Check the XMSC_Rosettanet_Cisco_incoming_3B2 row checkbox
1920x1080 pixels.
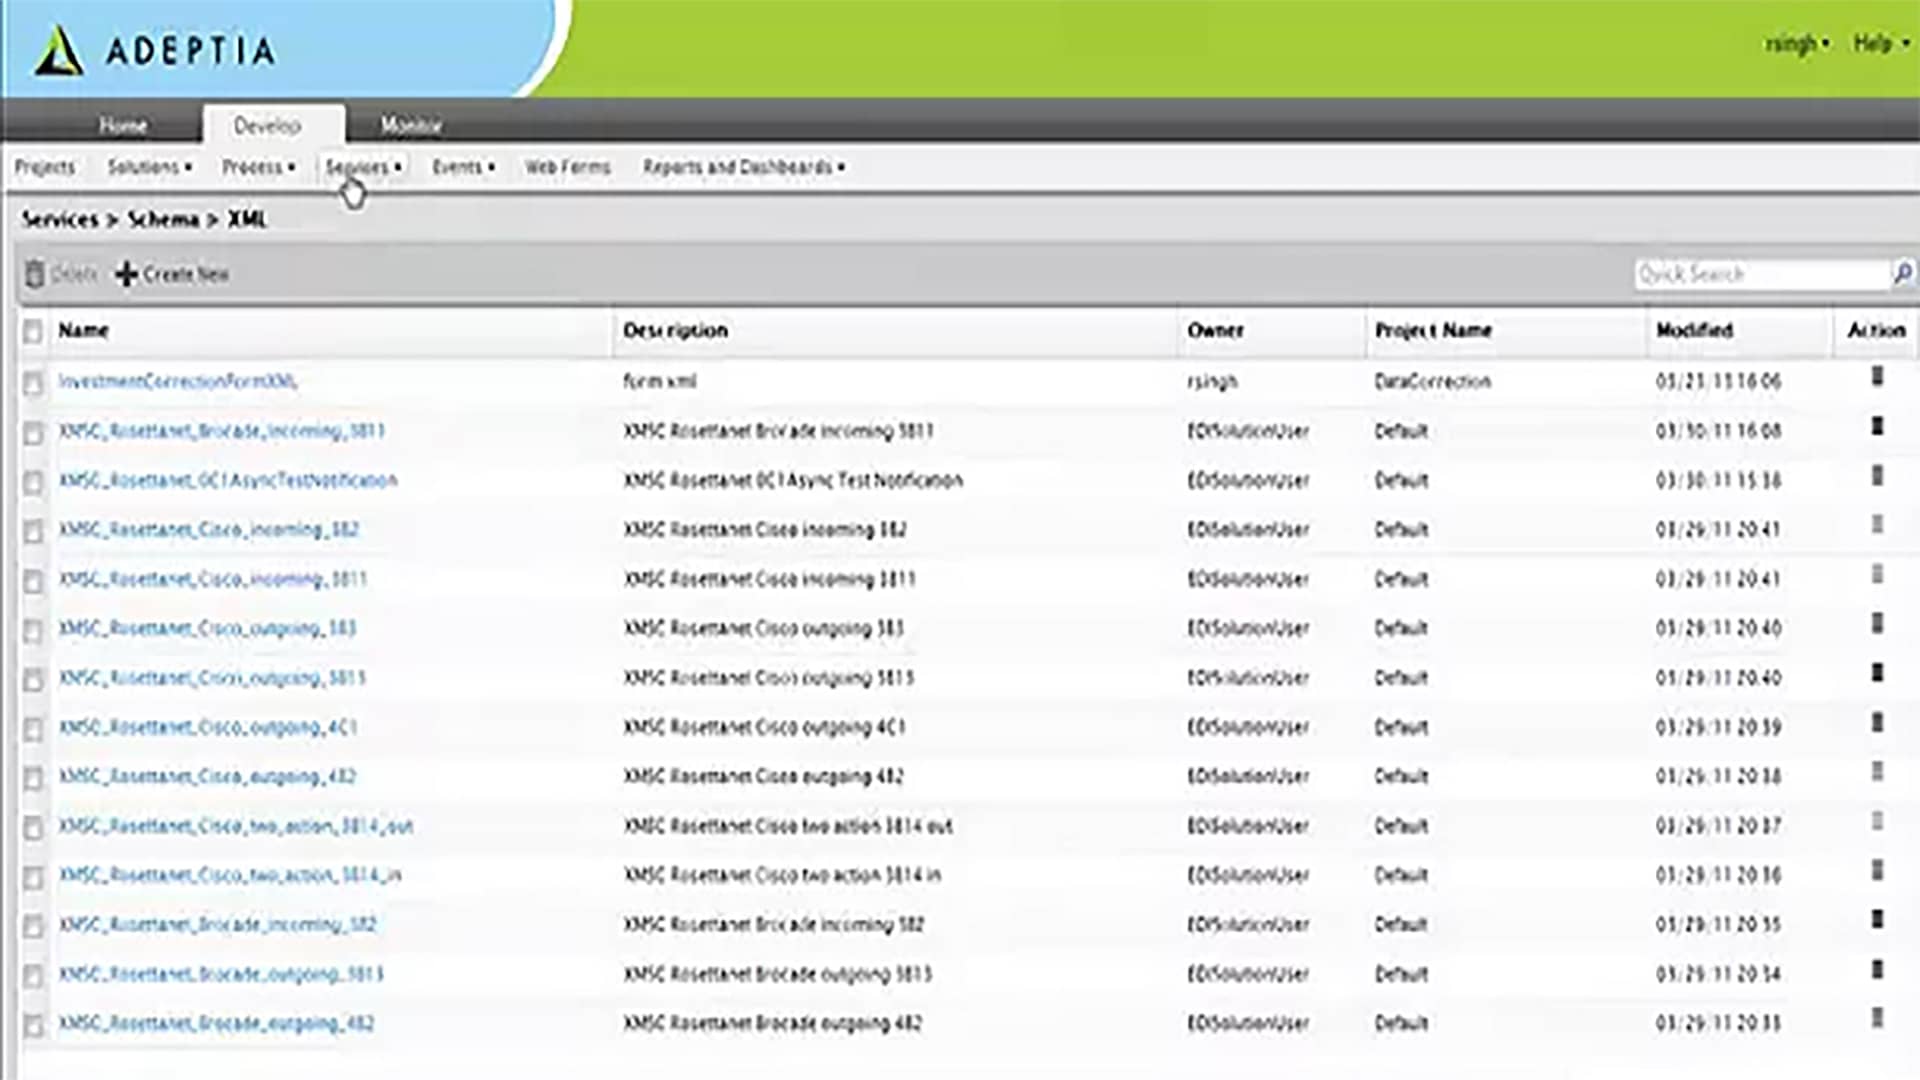tap(33, 530)
